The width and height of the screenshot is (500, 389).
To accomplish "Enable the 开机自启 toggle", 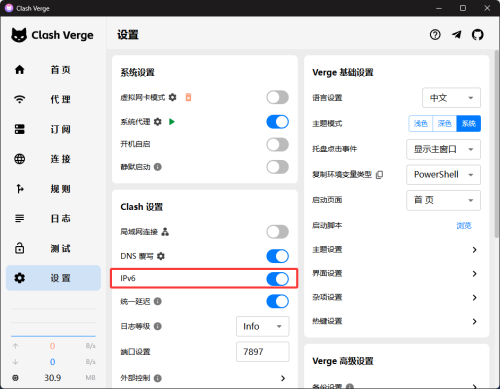I will (x=277, y=144).
